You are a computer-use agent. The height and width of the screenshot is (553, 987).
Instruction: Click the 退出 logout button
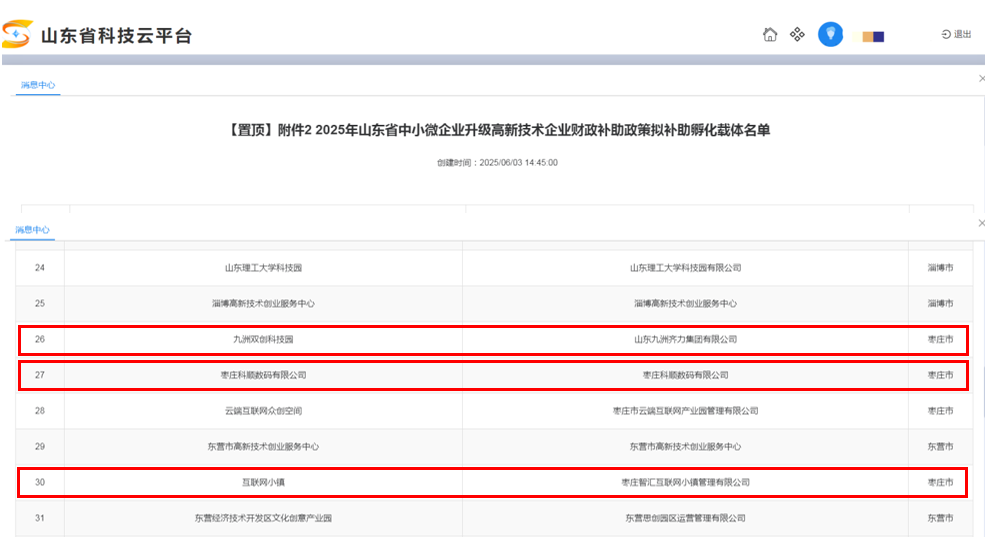956,35
